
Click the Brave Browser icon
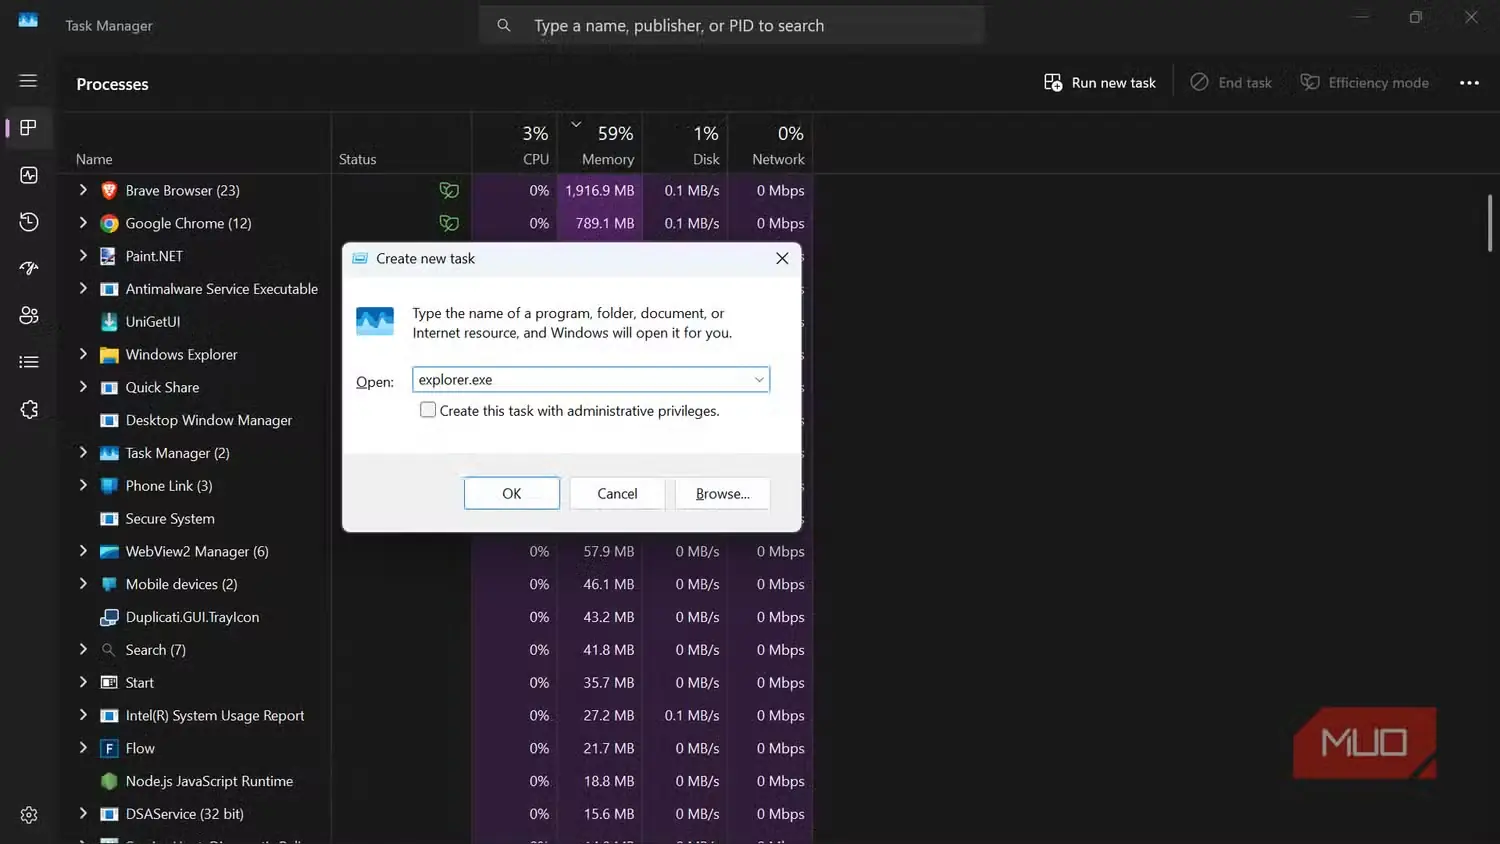click(109, 191)
